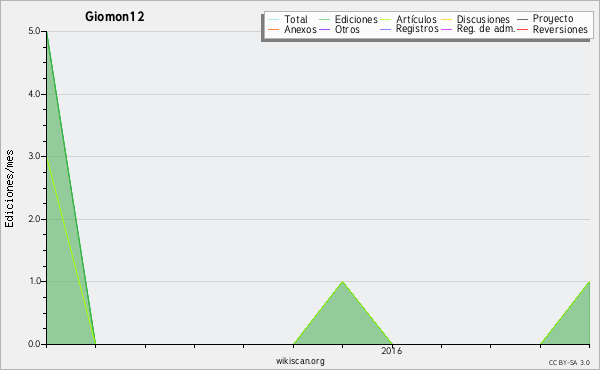Select the Artículos legend entry
Image resolution: width=600 pixels, height=370 pixels.
(416, 19)
